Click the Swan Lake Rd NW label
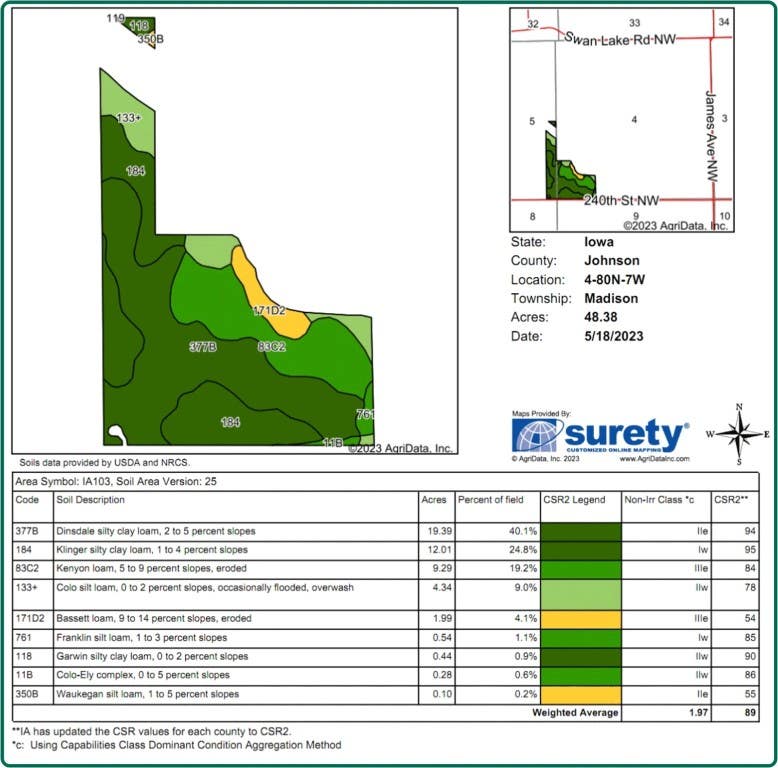This screenshot has height=768, width=778. coord(620,39)
